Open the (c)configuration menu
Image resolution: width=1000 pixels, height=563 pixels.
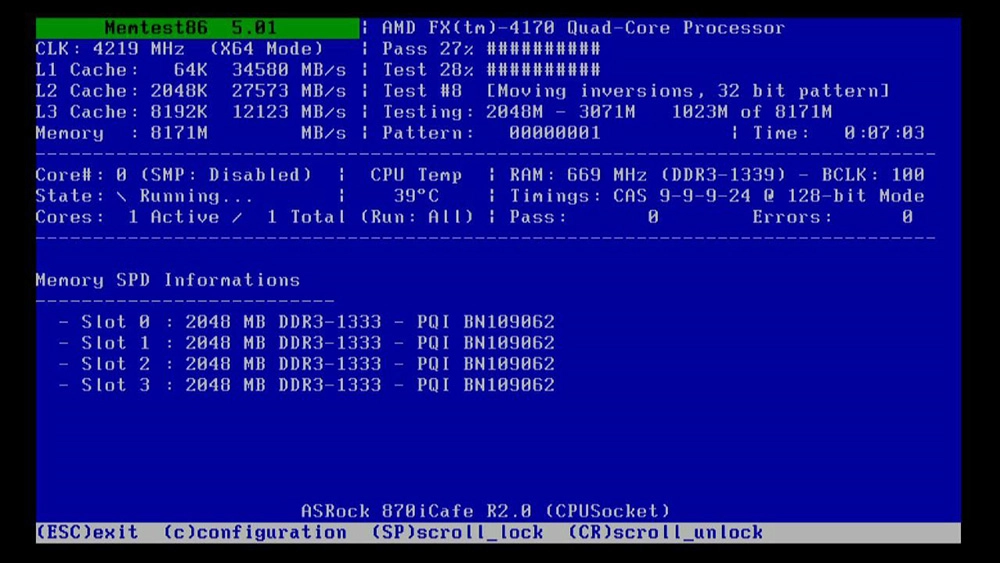[255, 533]
